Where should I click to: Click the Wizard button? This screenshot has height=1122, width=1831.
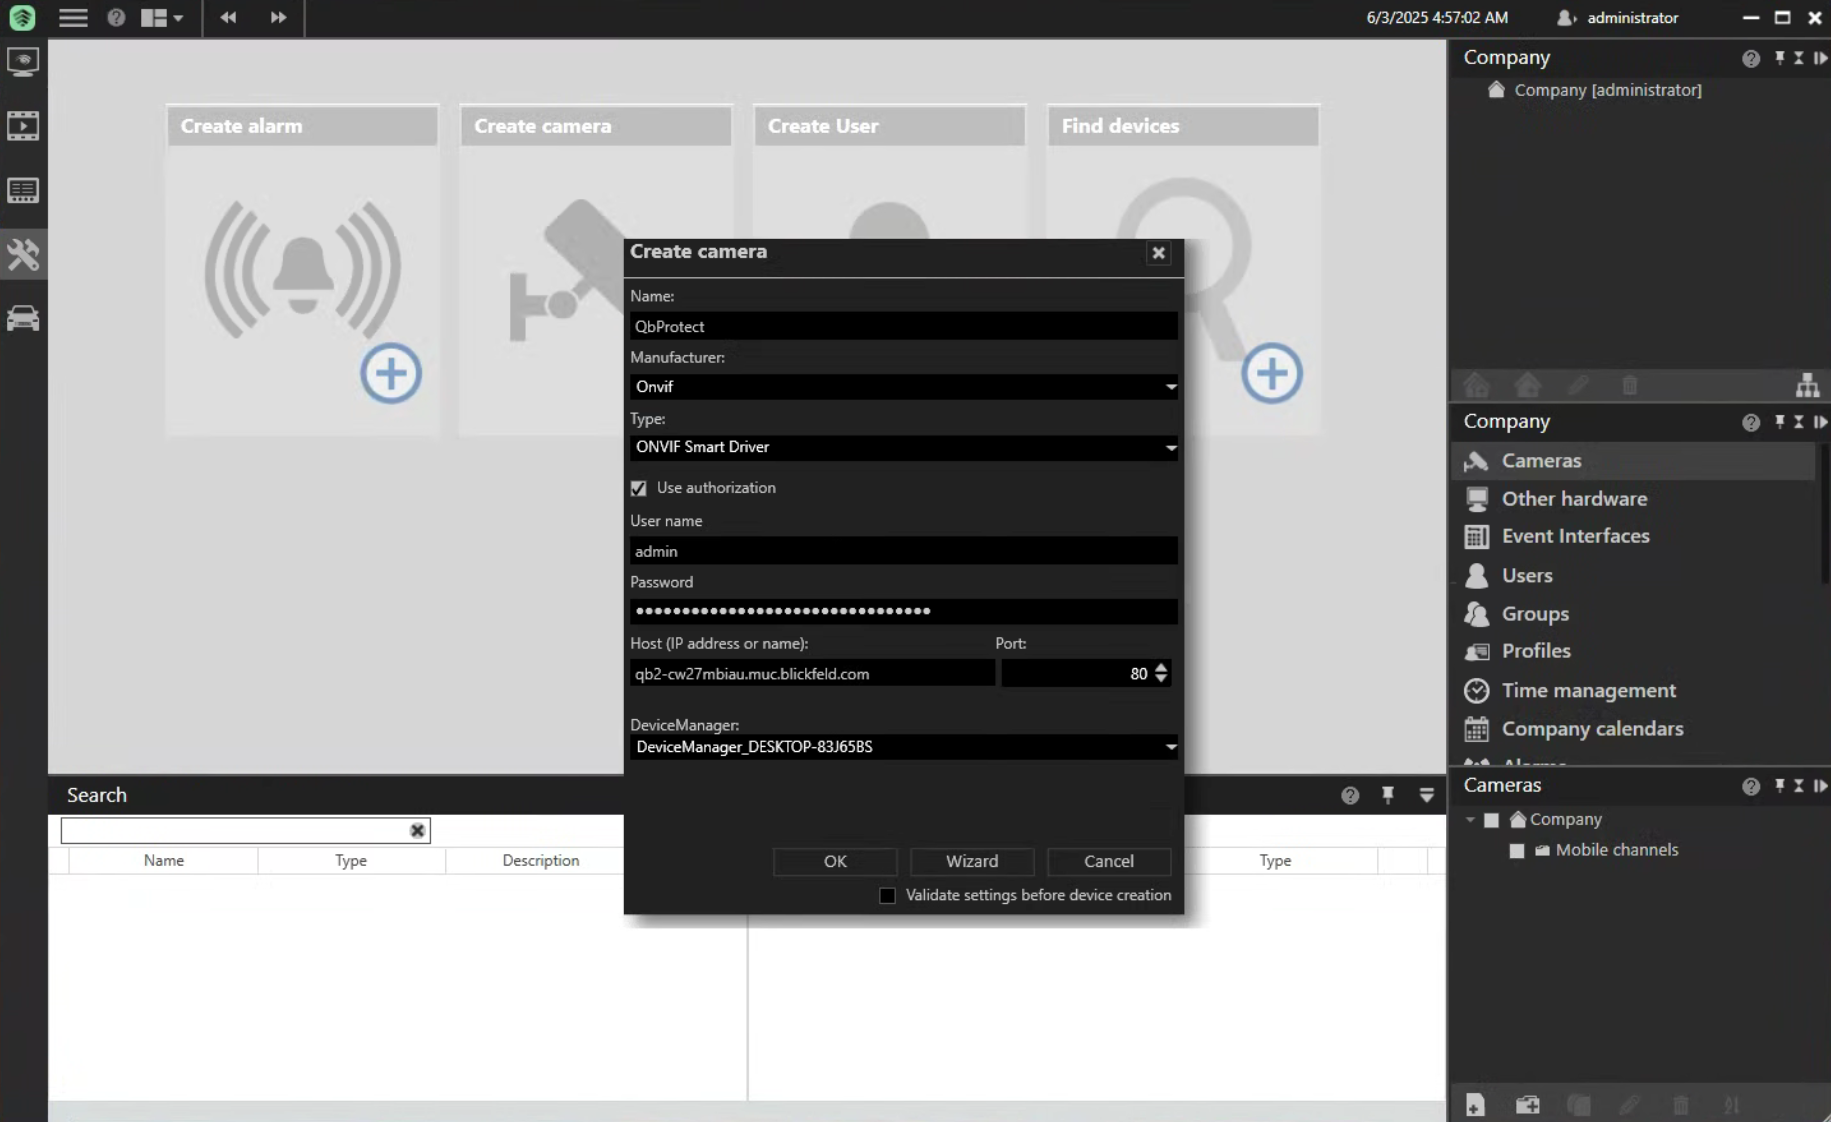pyautogui.click(x=971, y=862)
